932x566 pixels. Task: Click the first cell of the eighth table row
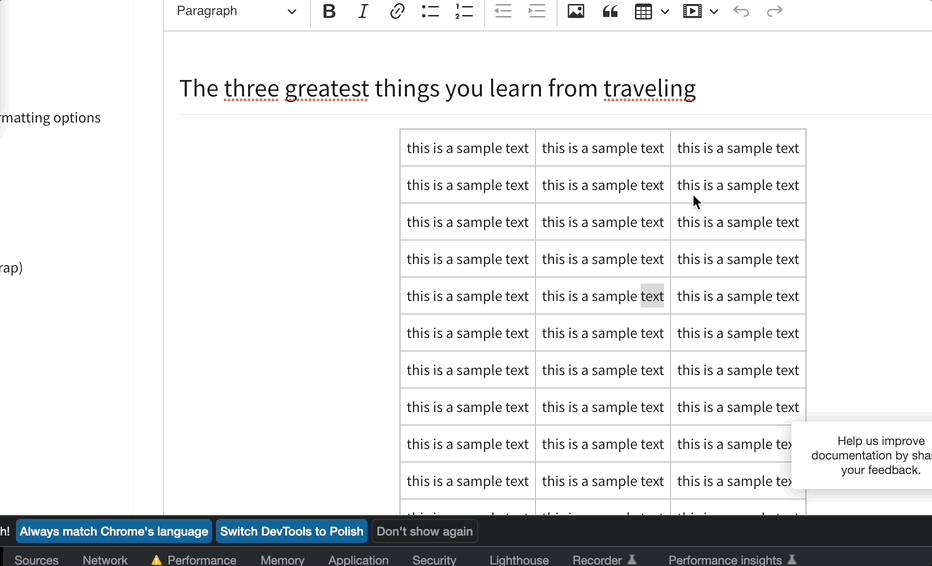(x=468, y=407)
